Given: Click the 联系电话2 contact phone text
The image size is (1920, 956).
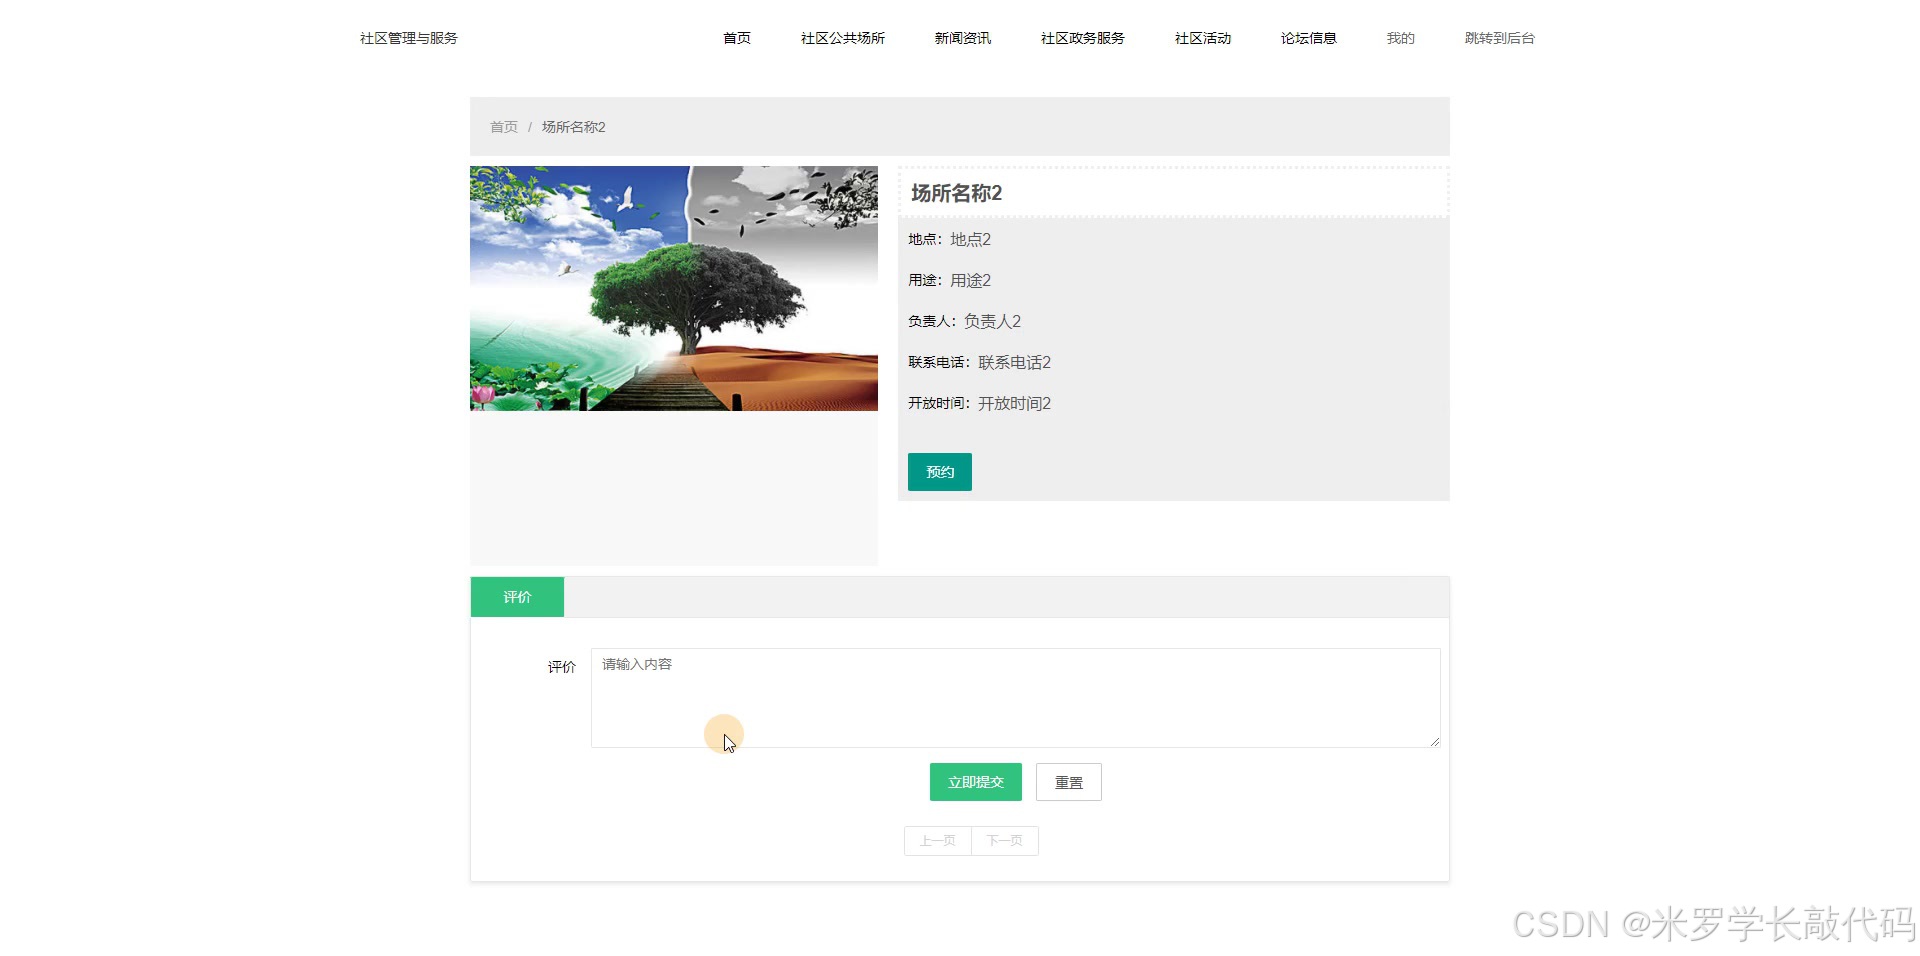Looking at the screenshot, I should 1013,362.
